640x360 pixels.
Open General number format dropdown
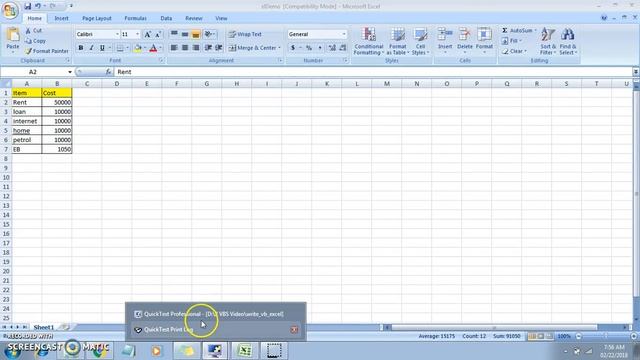(344, 34)
